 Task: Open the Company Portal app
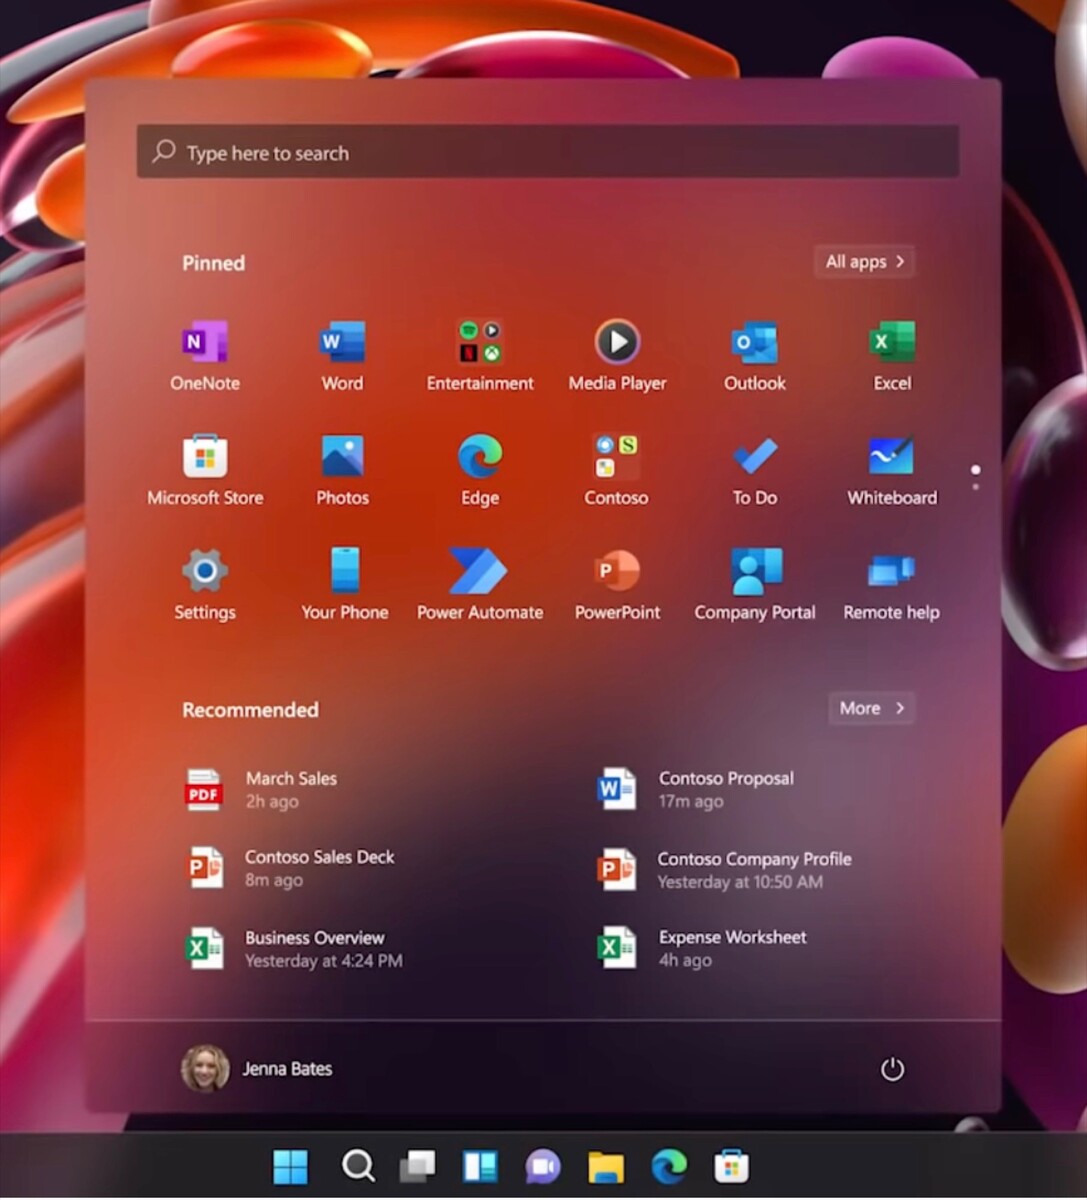coord(755,586)
